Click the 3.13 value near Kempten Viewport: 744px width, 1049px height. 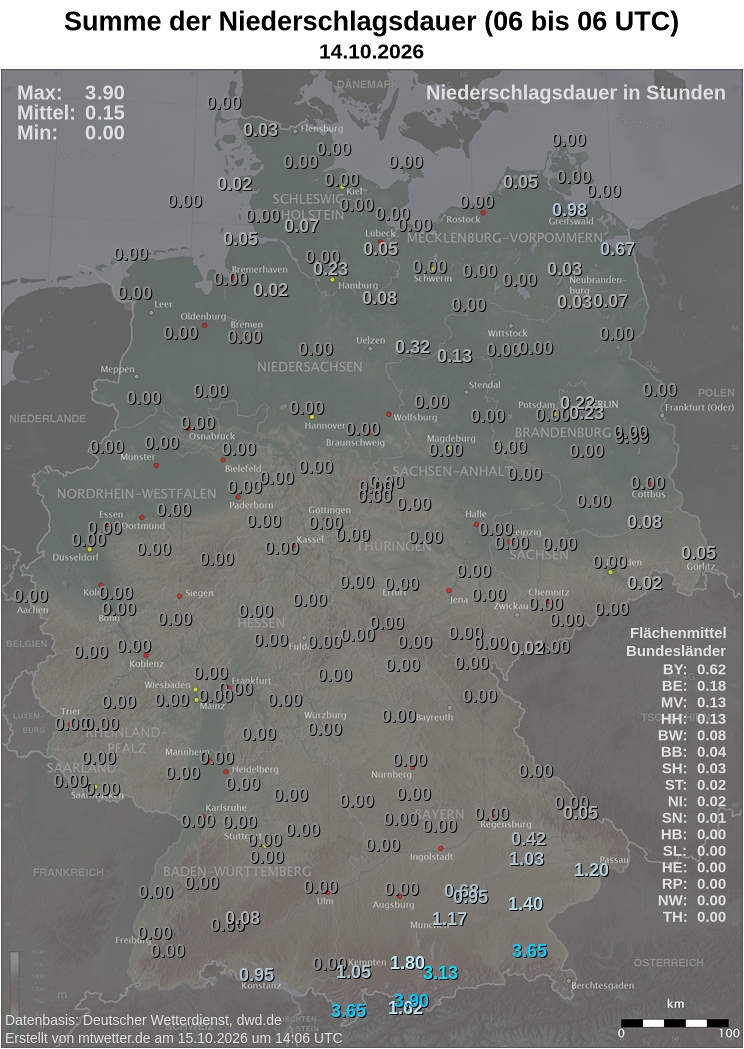click(441, 973)
